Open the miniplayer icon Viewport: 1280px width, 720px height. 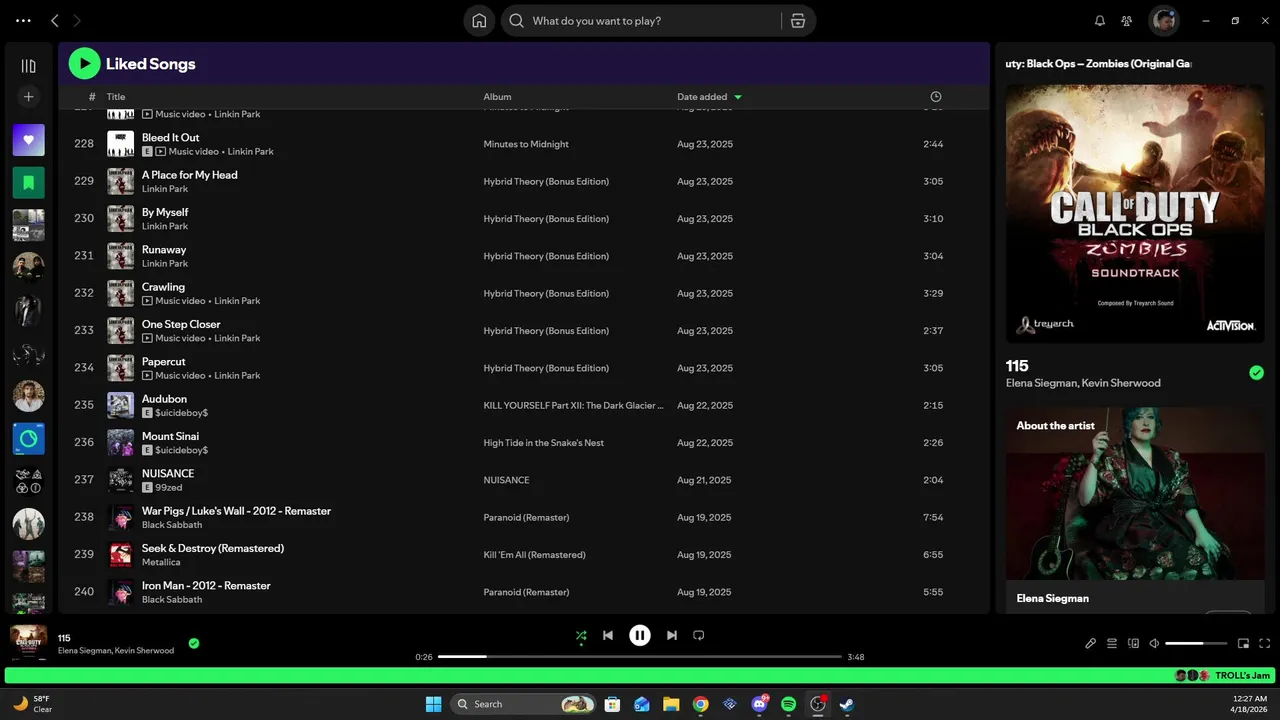tap(1244, 643)
